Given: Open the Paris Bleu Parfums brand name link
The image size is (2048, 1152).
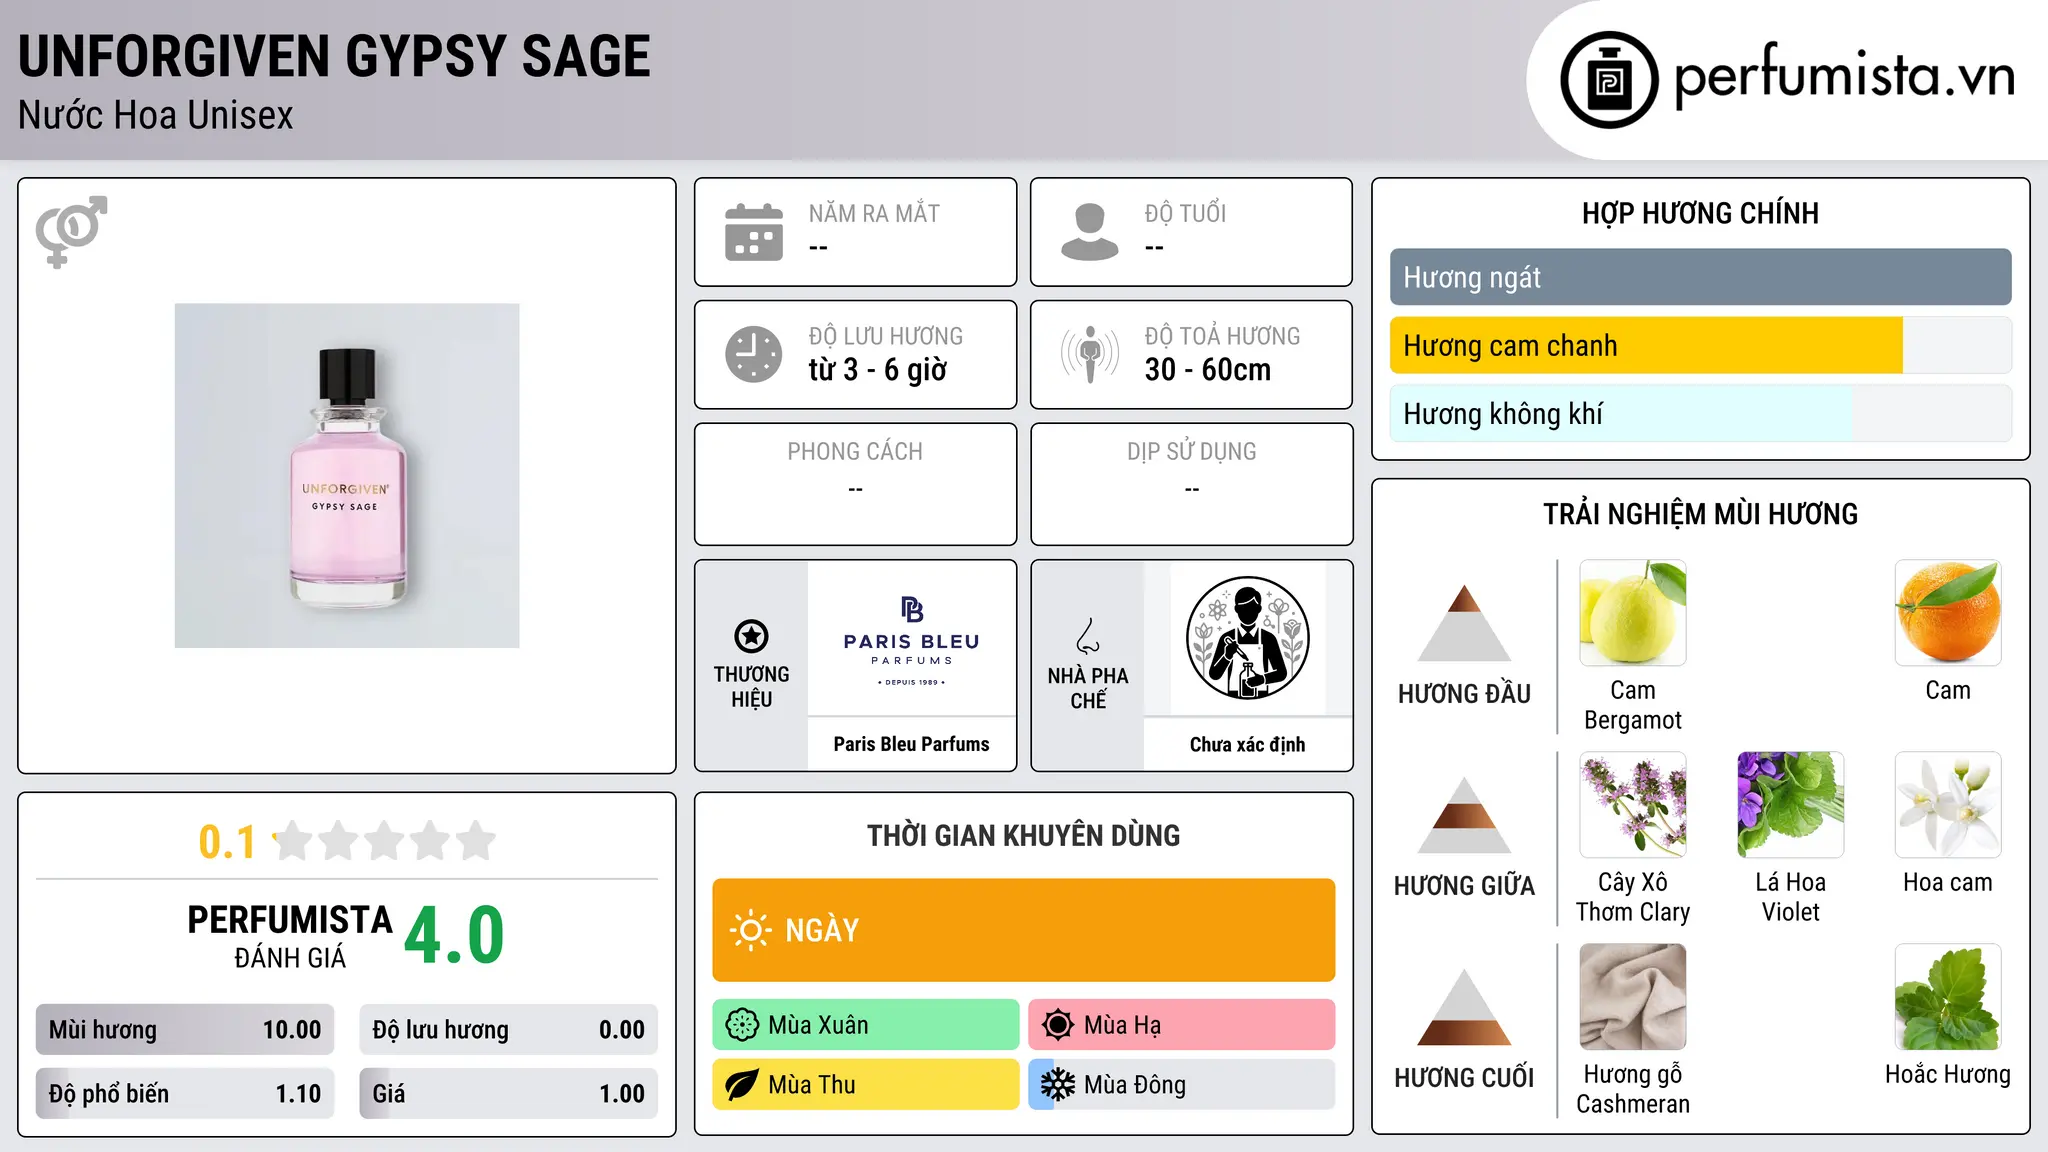Looking at the screenshot, I should click(911, 744).
